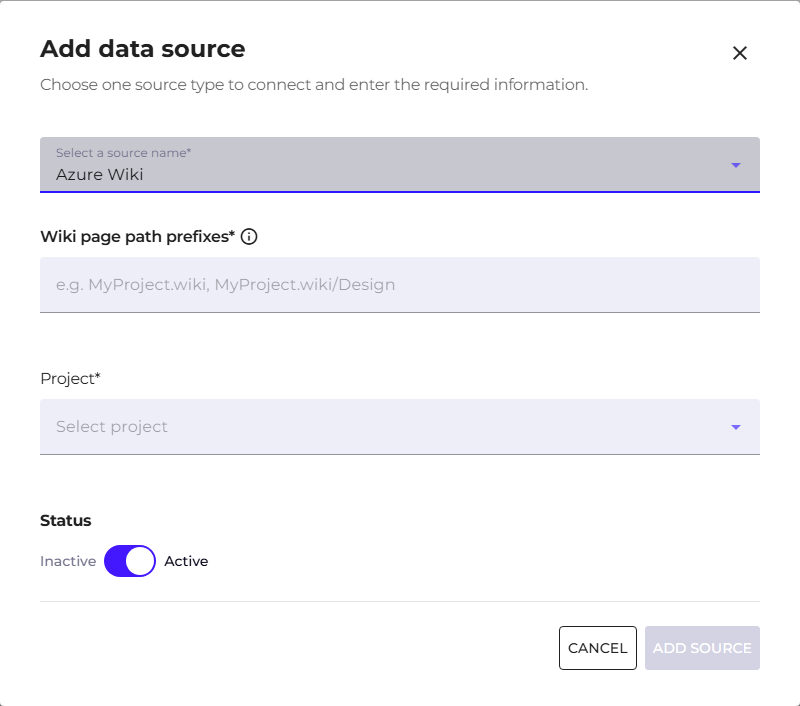The height and width of the screenshot is (706, 800).
Task: Click the Status heading
Action: [x=66, y=520]
